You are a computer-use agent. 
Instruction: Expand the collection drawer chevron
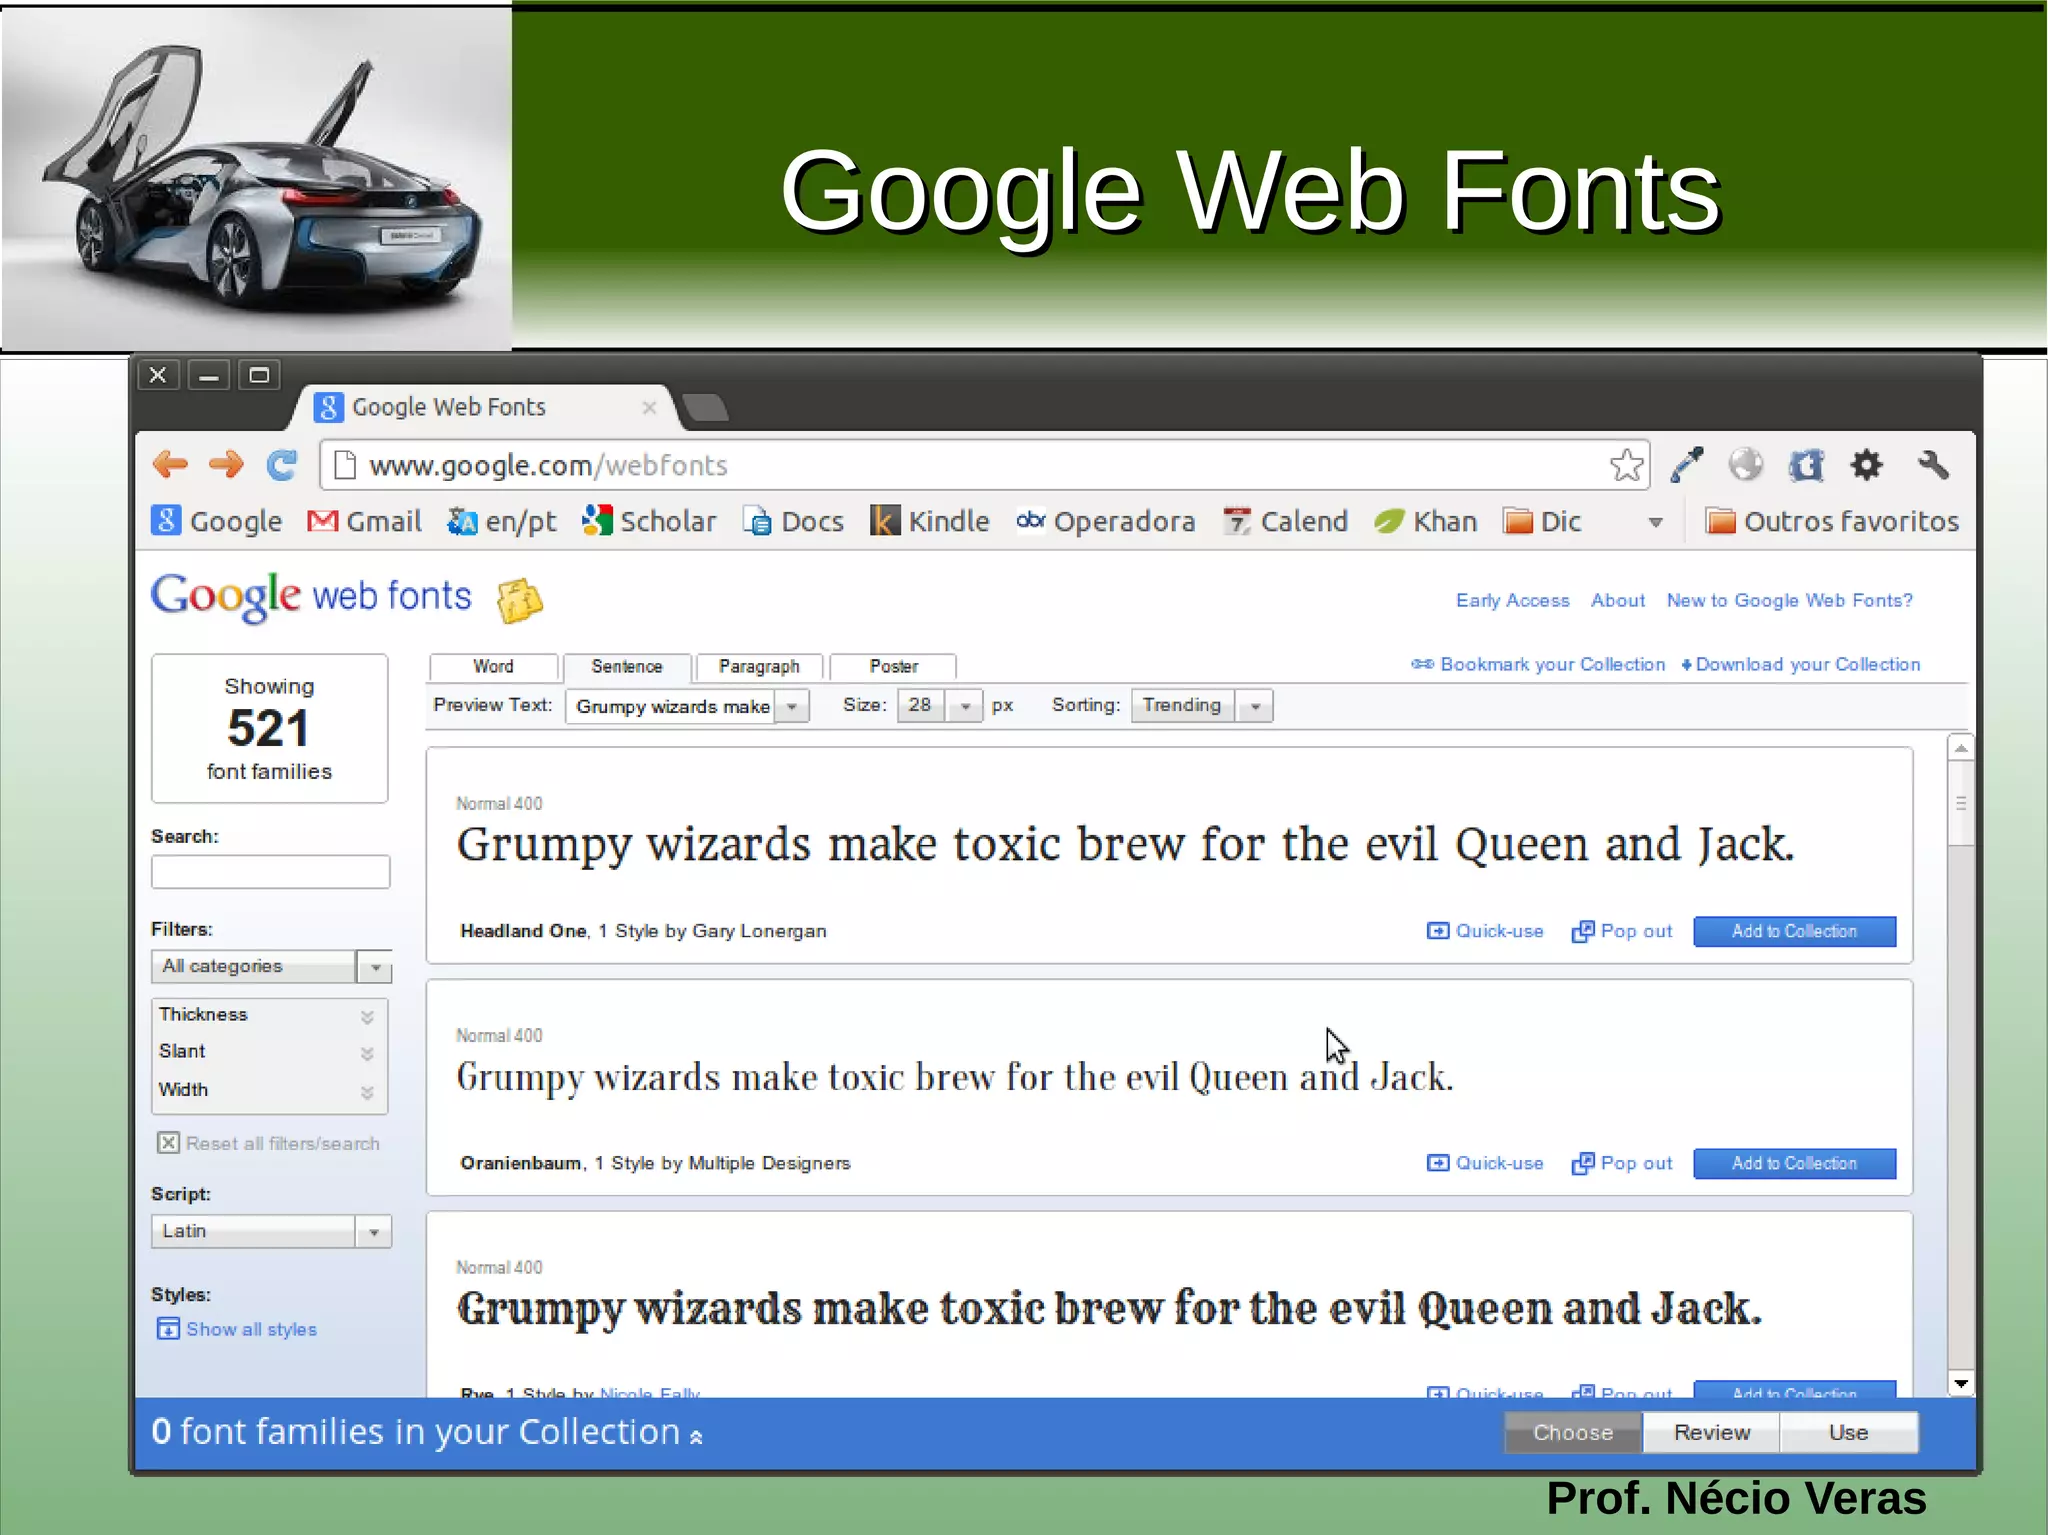pos(696,1437)
